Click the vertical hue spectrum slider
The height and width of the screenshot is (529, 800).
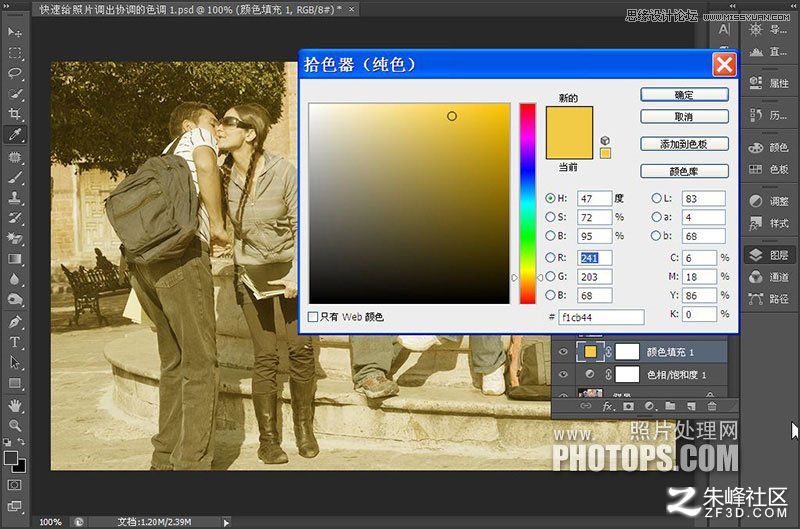tap(528, 204)
